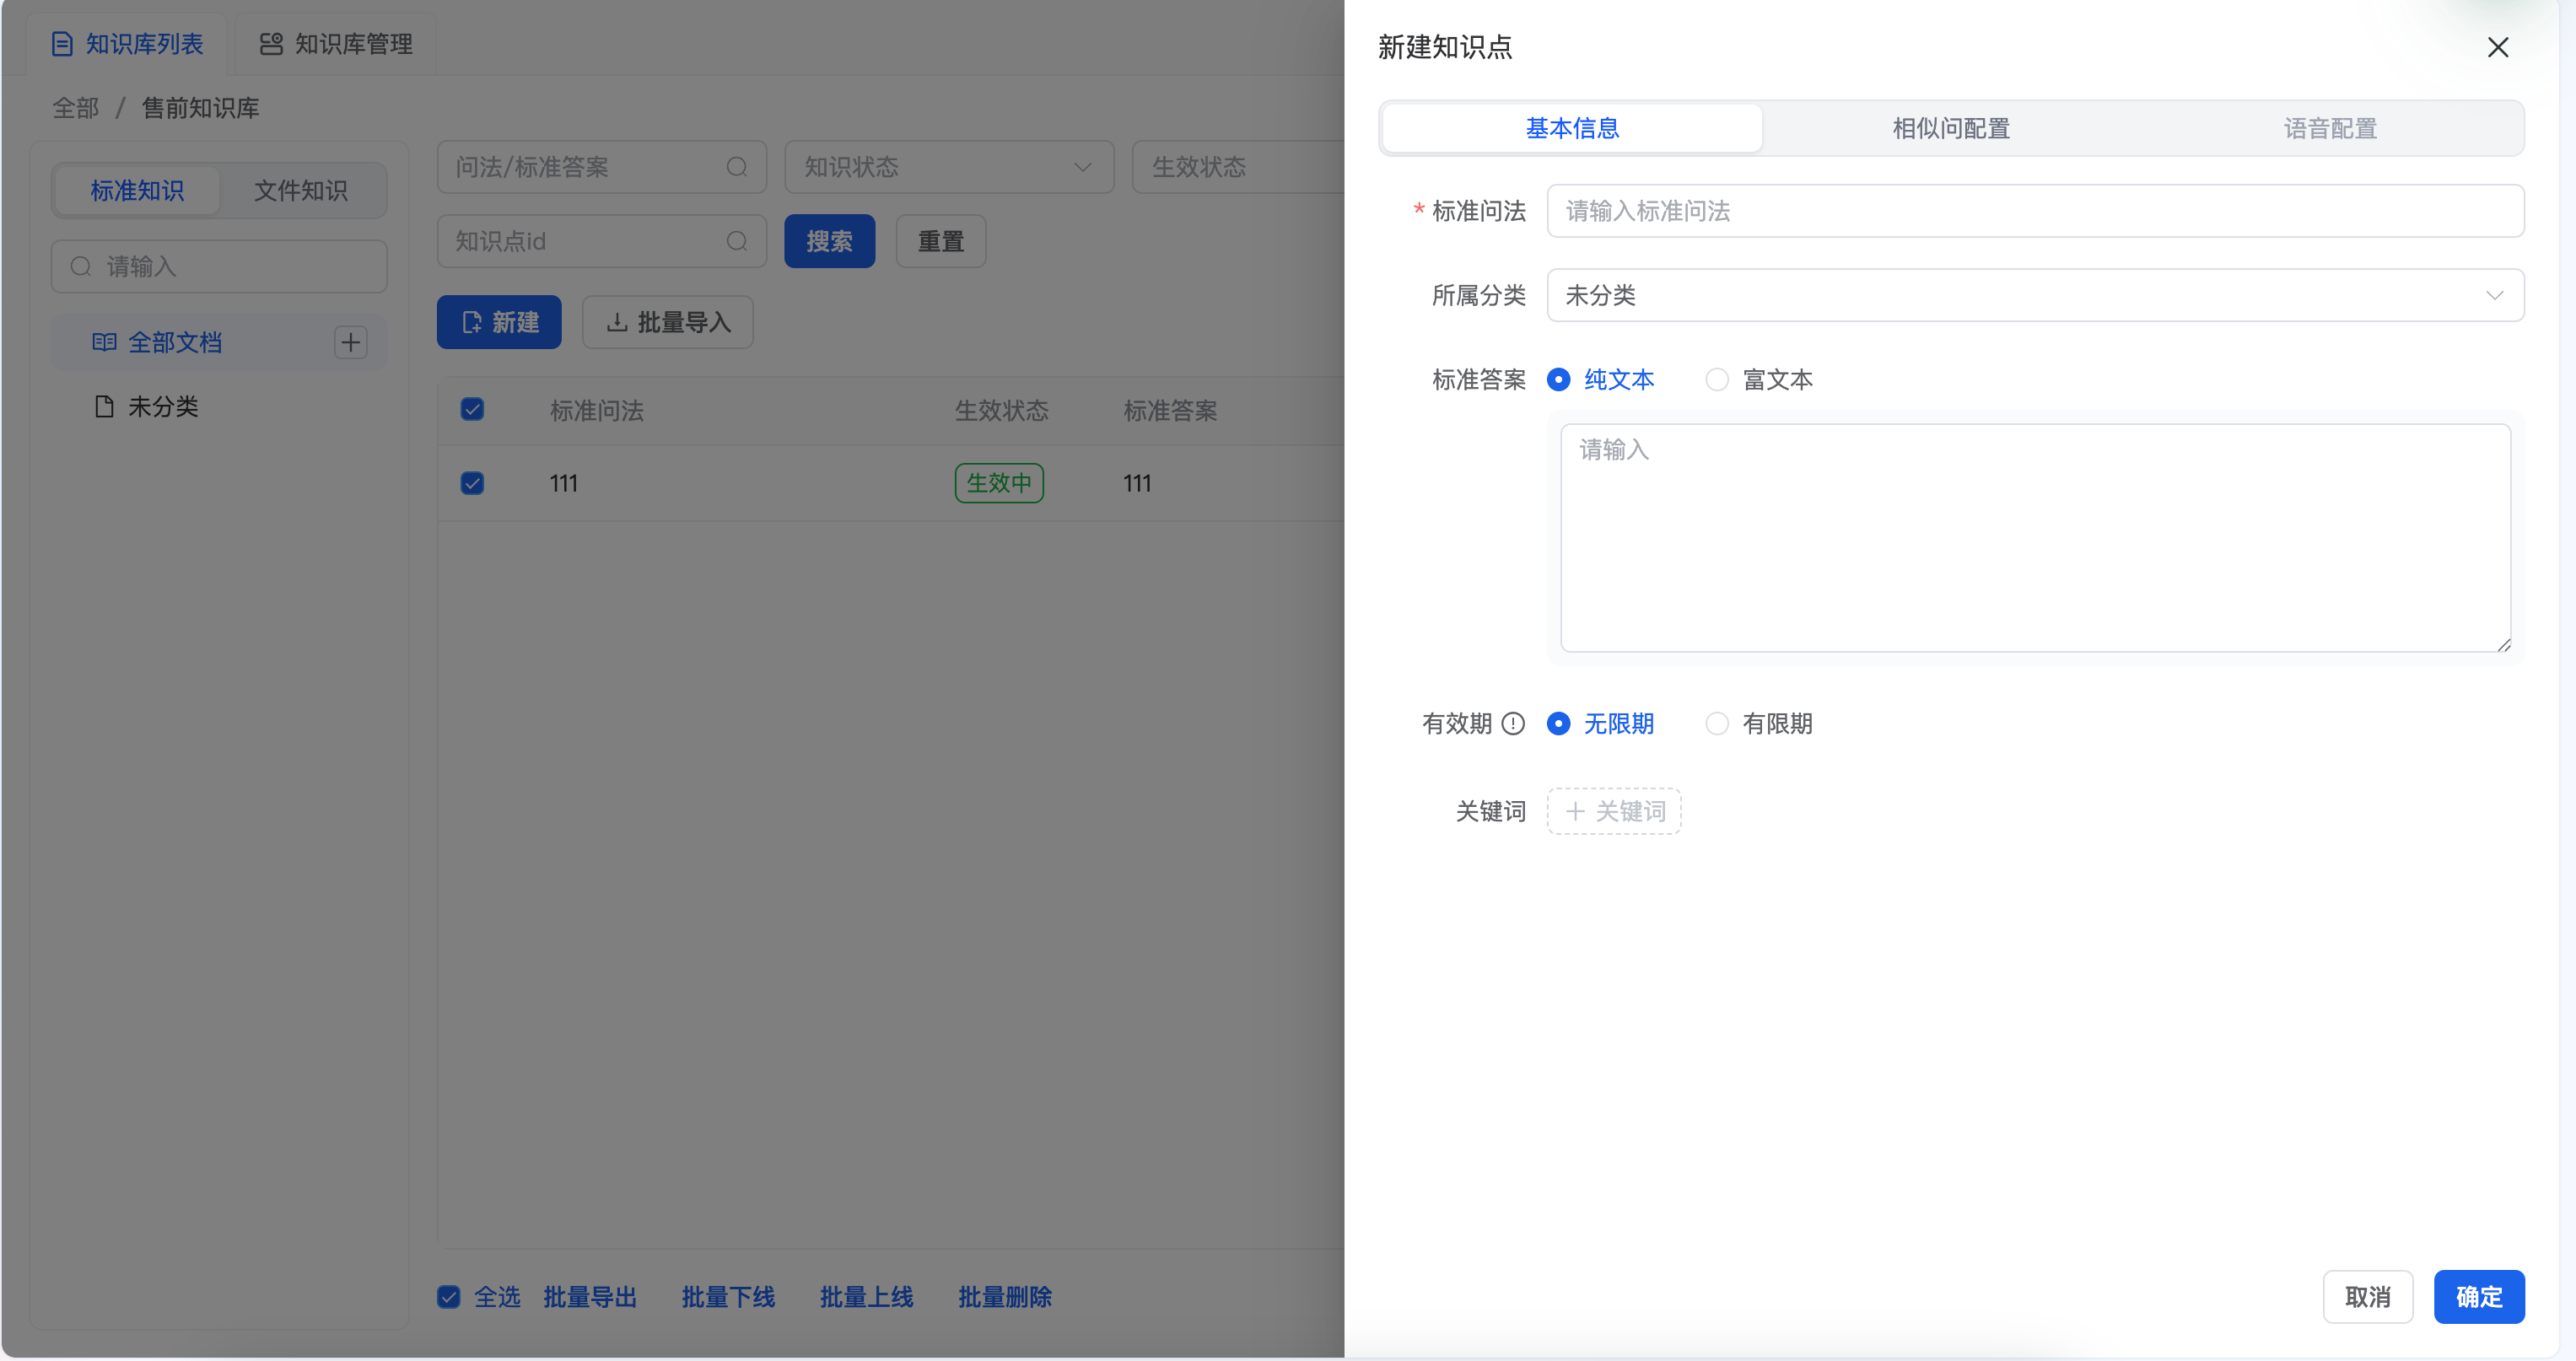
Task: Click the 知识库列表 document icon
Action: tap(62, 44)
